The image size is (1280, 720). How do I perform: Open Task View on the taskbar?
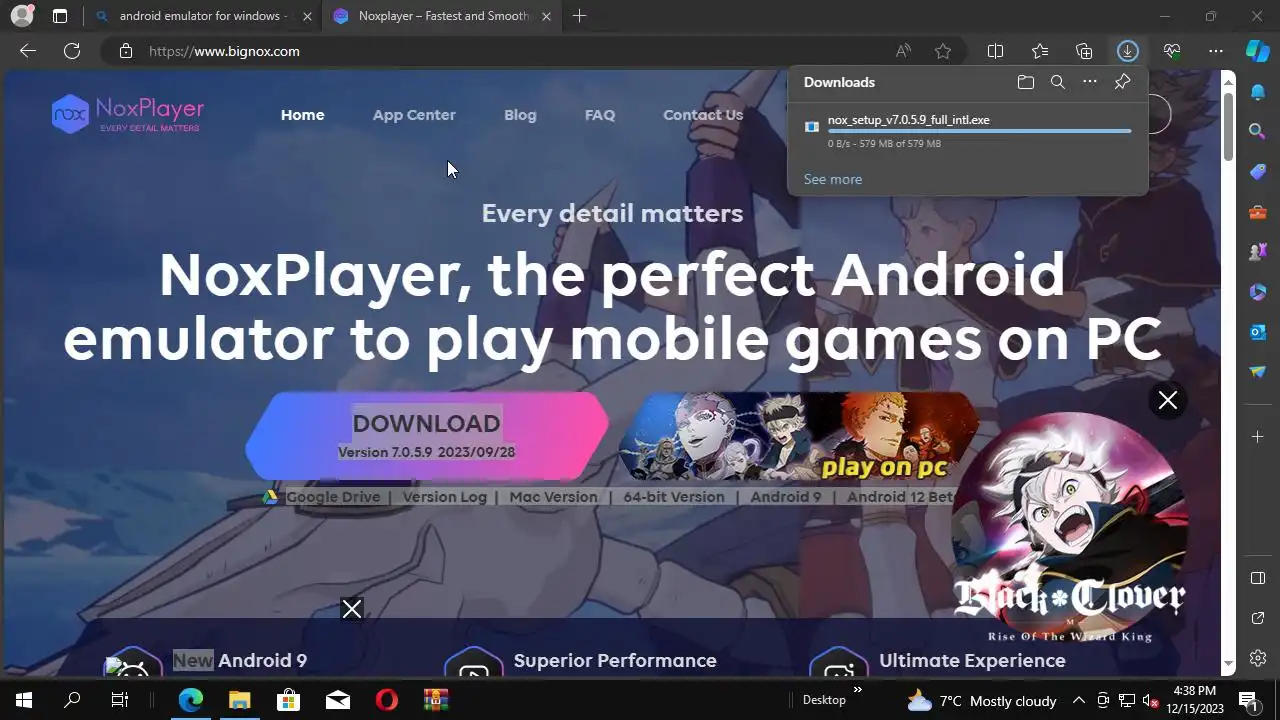tap(120, 700)
